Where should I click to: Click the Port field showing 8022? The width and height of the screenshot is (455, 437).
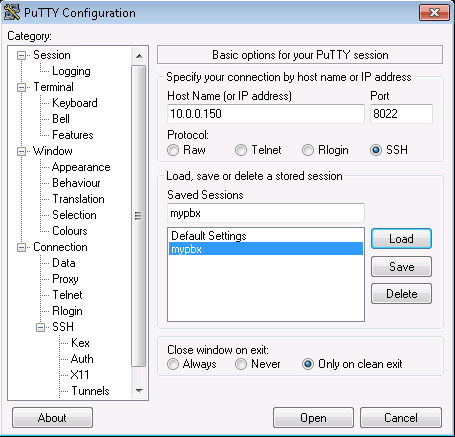(401, 114)
